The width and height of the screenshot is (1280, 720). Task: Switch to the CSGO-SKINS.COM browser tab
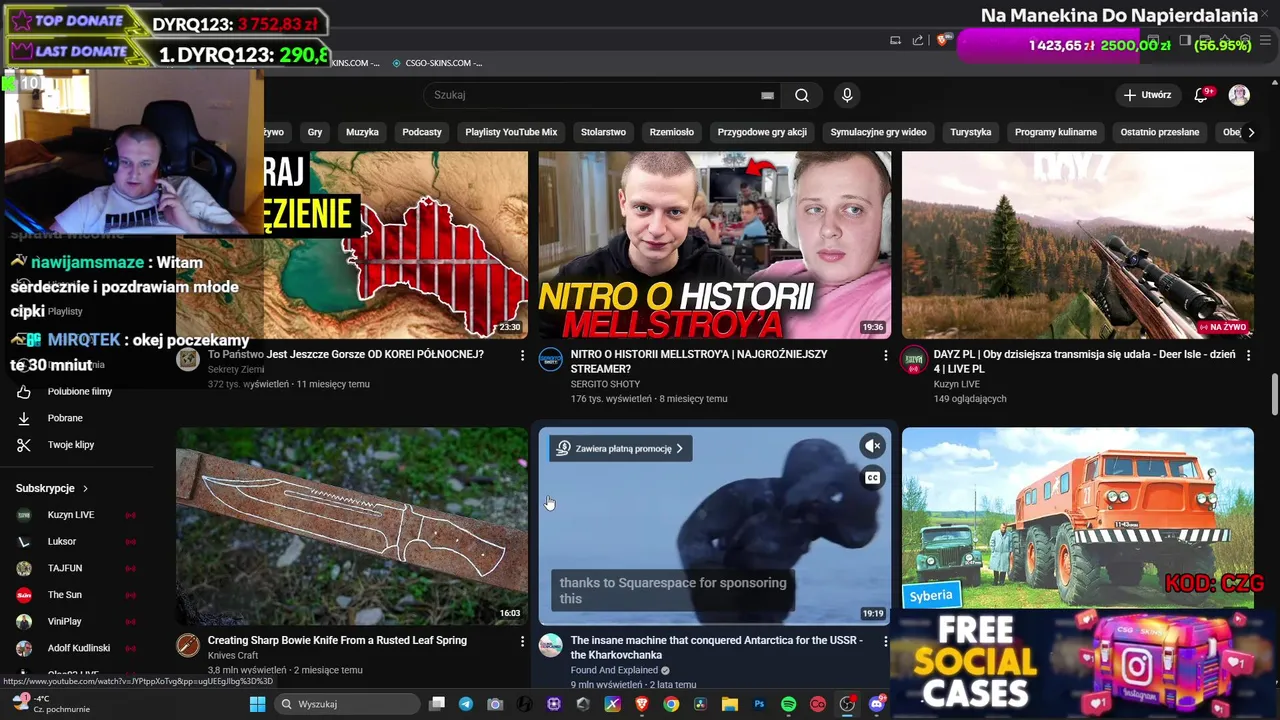(438, 63)
